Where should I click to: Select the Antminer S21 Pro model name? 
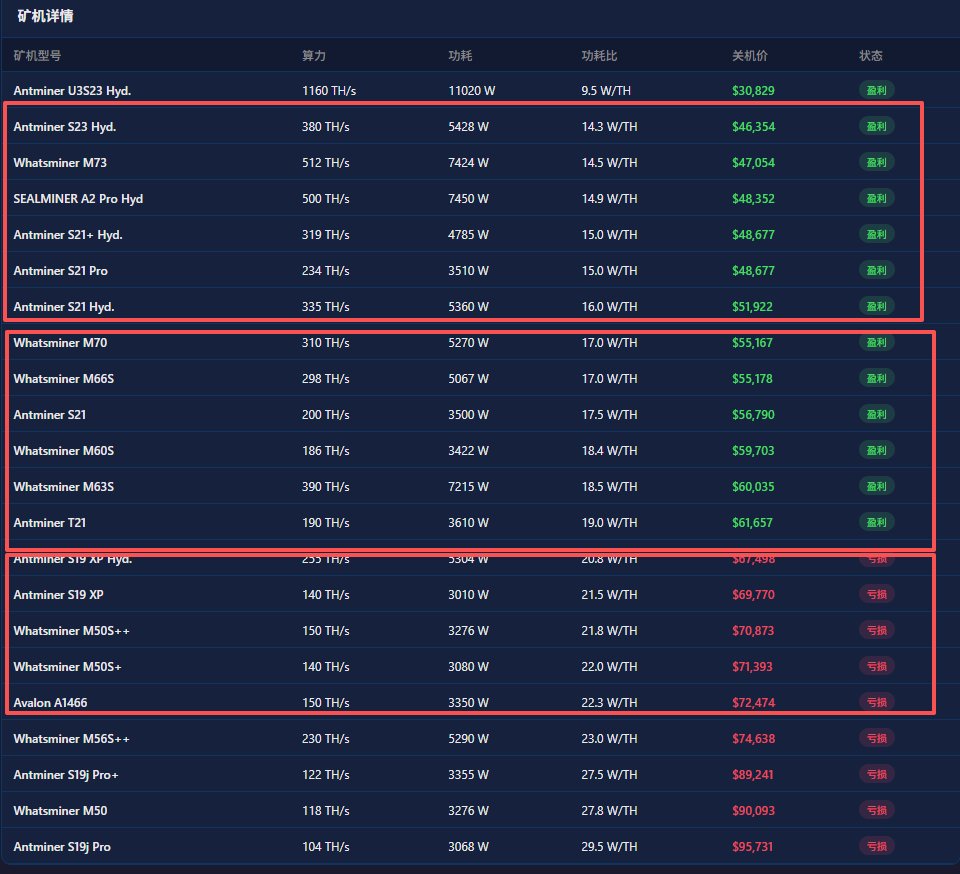click(61, 271)
